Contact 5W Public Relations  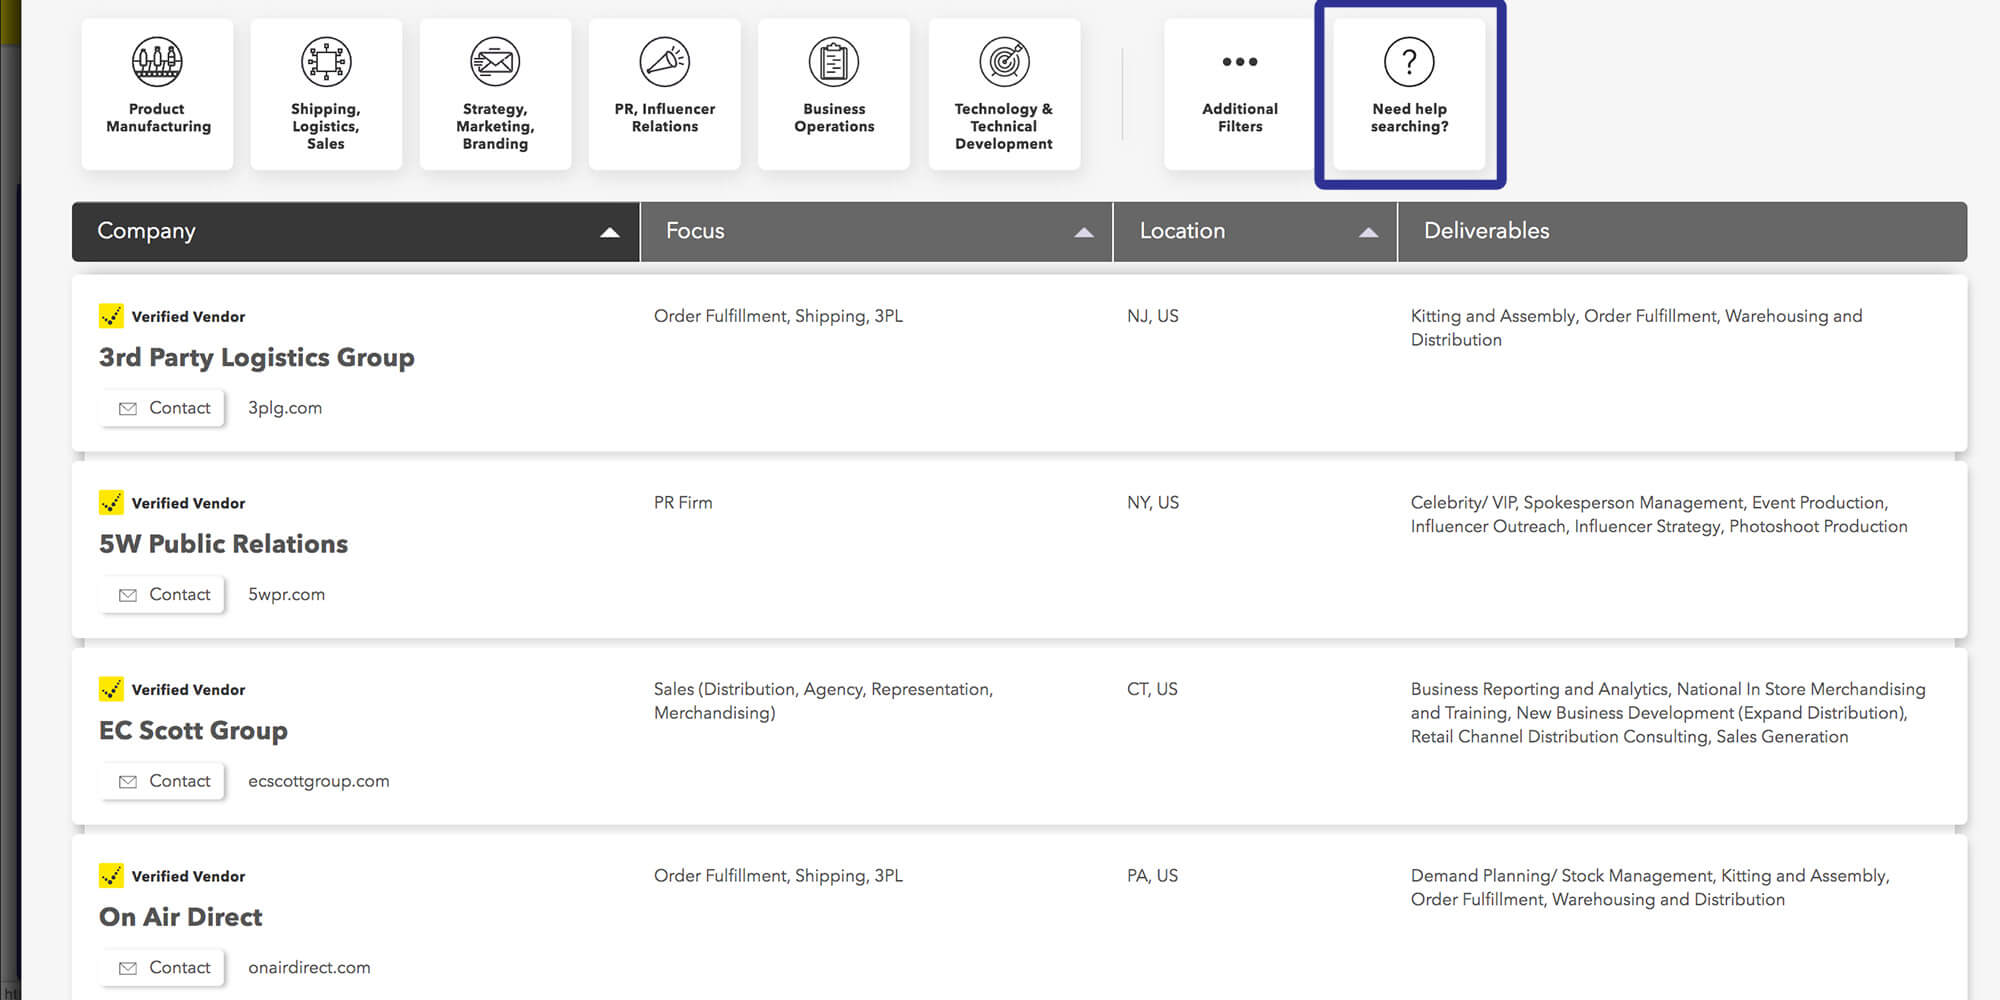pos(164,595)
